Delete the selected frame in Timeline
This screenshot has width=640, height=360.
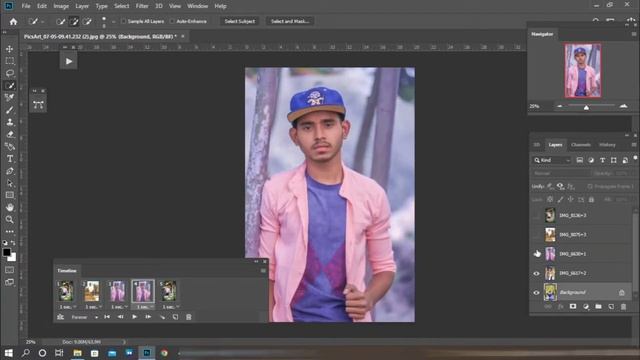click(x=189, y=317)
